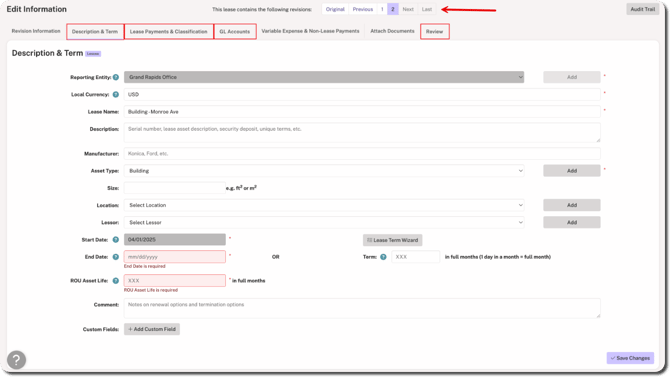
Task: Click Add next to Asset Type
Action: pyautogui.click(x=572, y=171)
